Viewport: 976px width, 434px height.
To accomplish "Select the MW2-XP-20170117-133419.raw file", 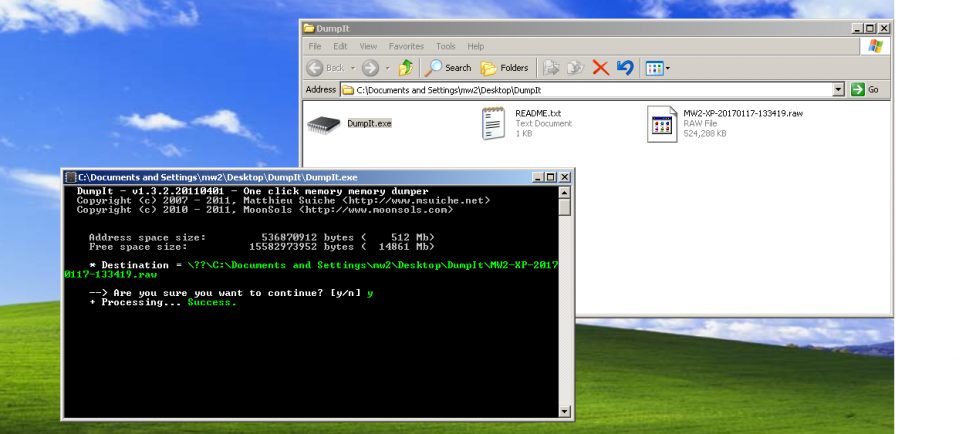I will [662, 124].
